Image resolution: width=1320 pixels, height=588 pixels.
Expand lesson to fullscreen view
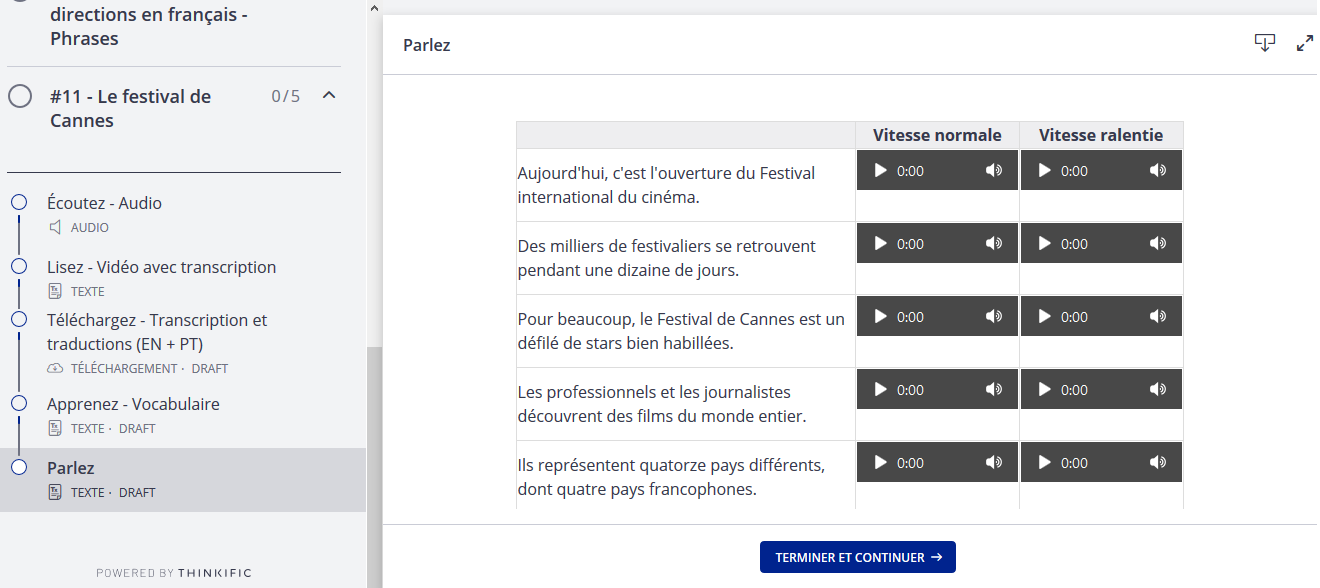[x=1304, y=43]
